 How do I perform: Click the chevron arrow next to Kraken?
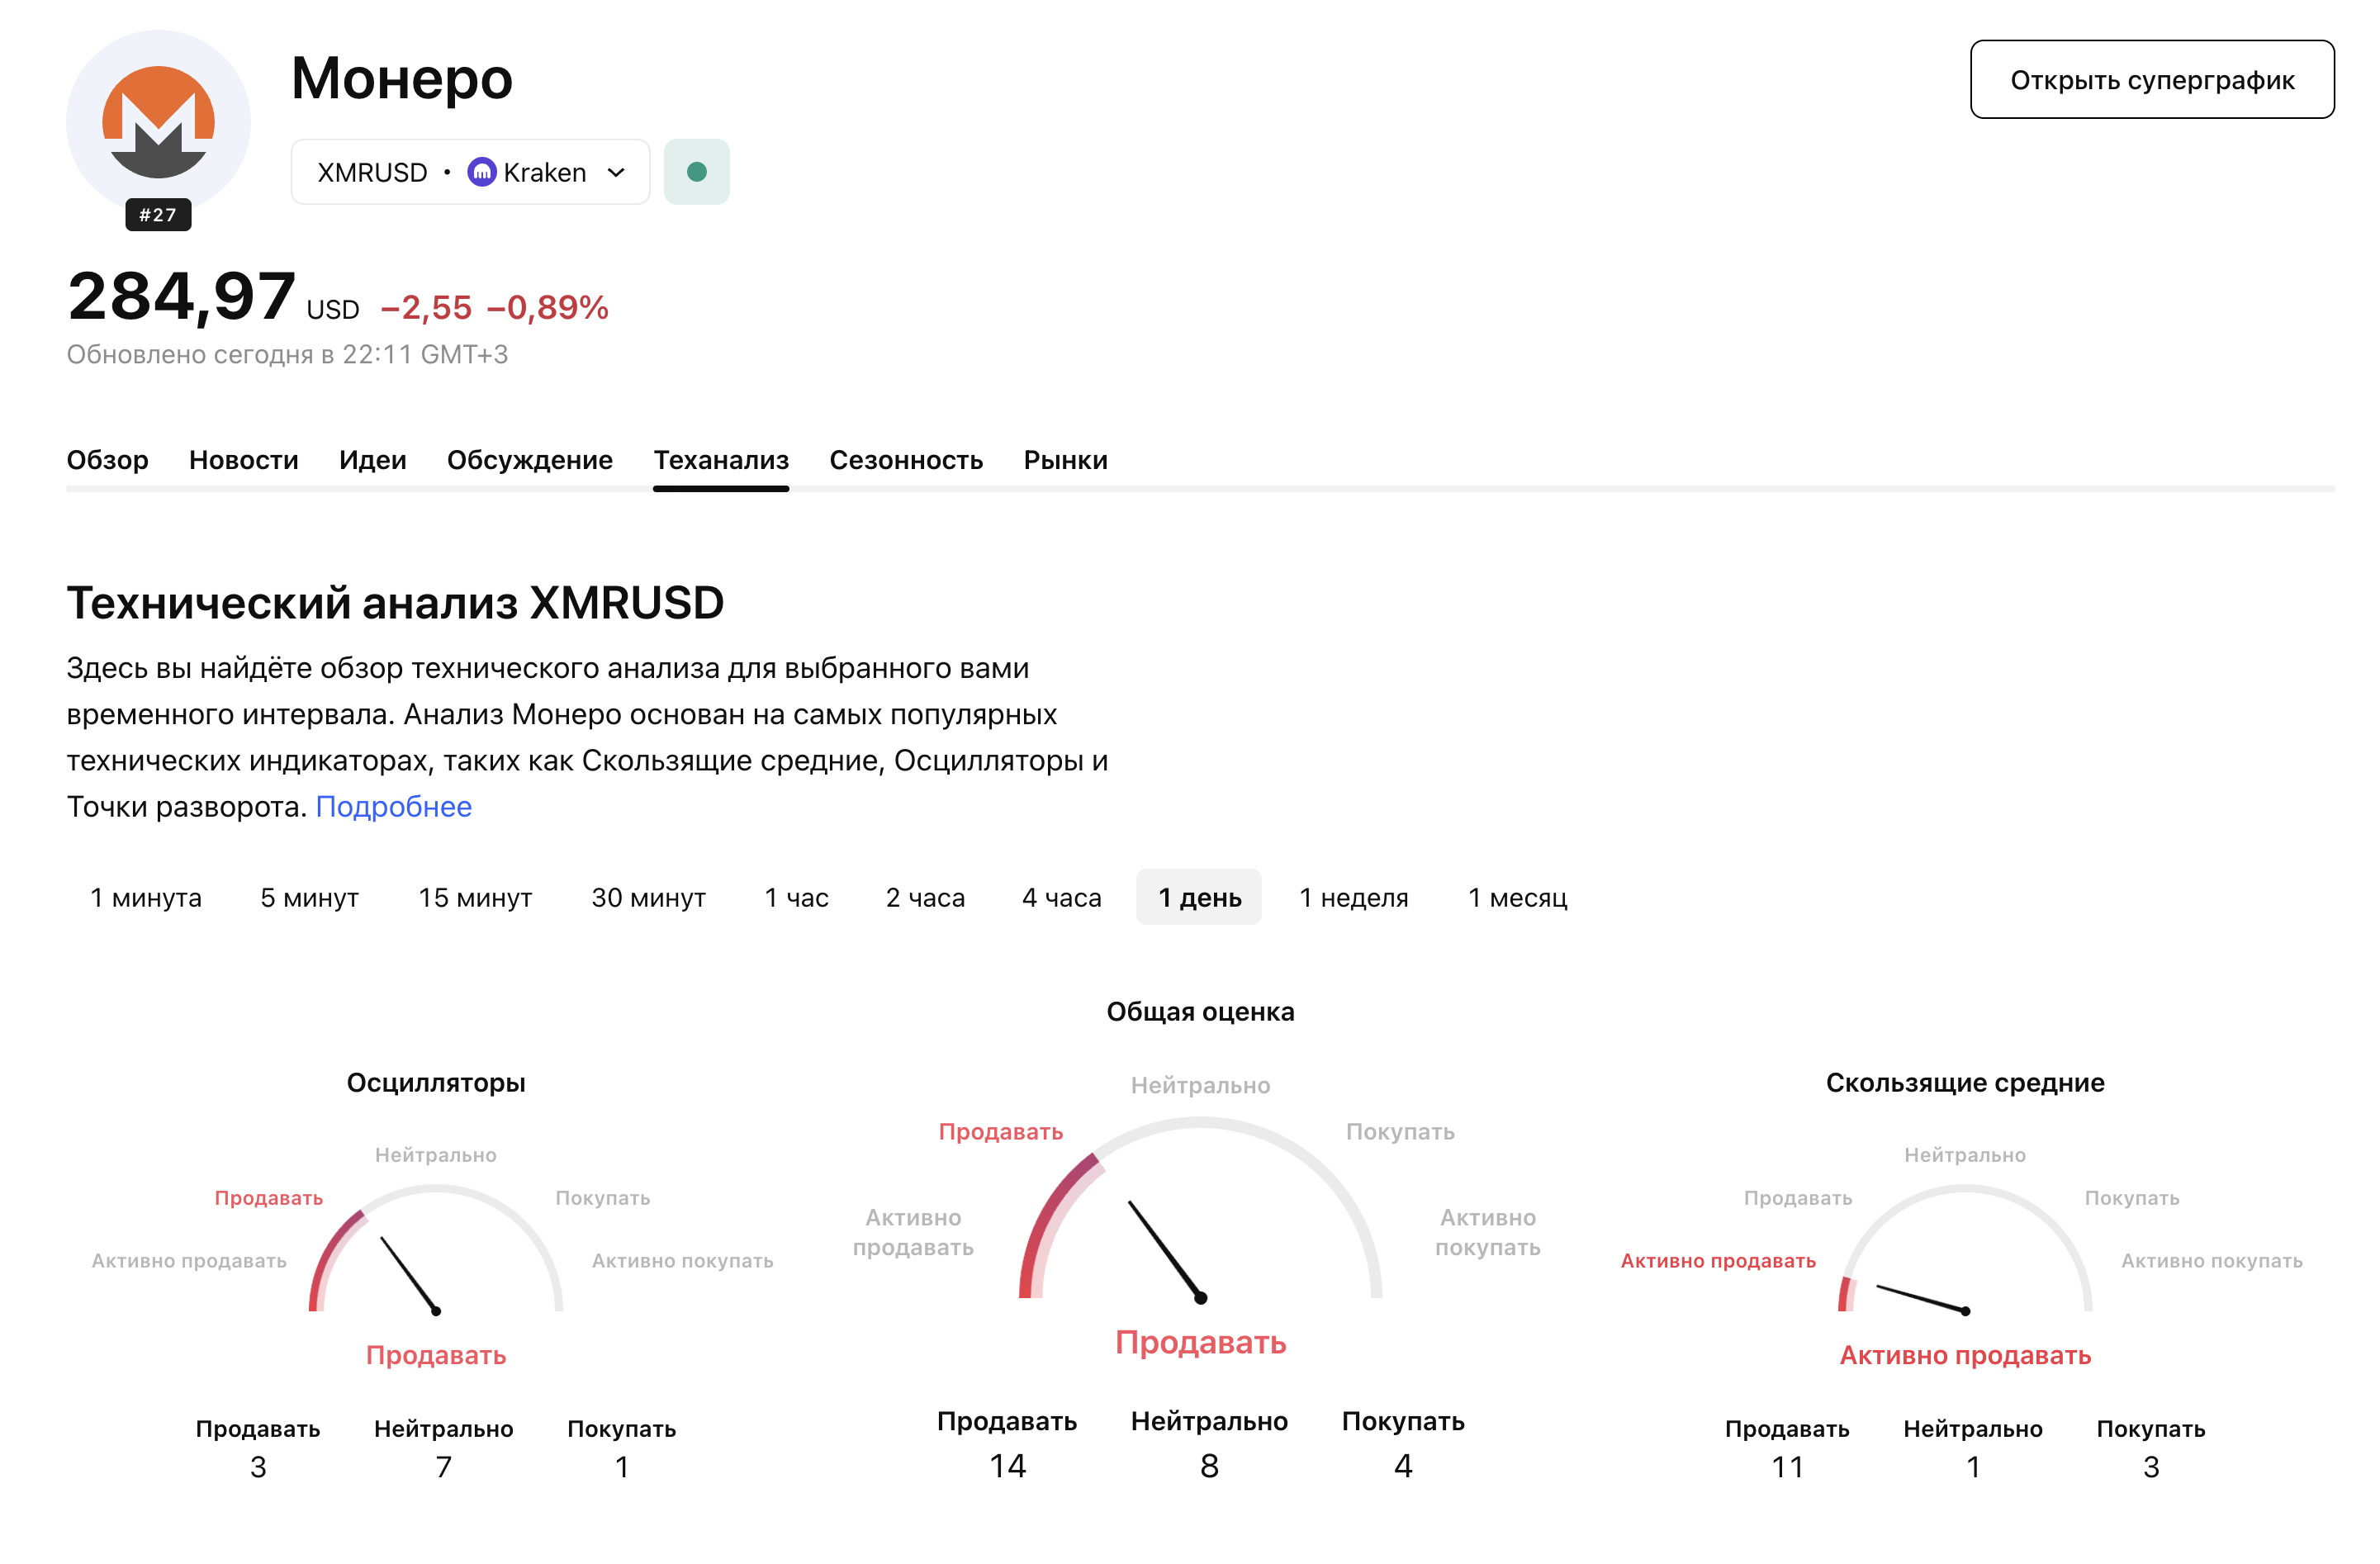pos(617,172)
